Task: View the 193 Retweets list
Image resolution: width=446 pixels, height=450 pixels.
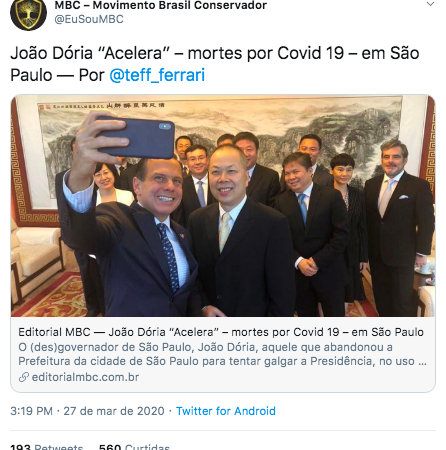Action: [47, 447]
